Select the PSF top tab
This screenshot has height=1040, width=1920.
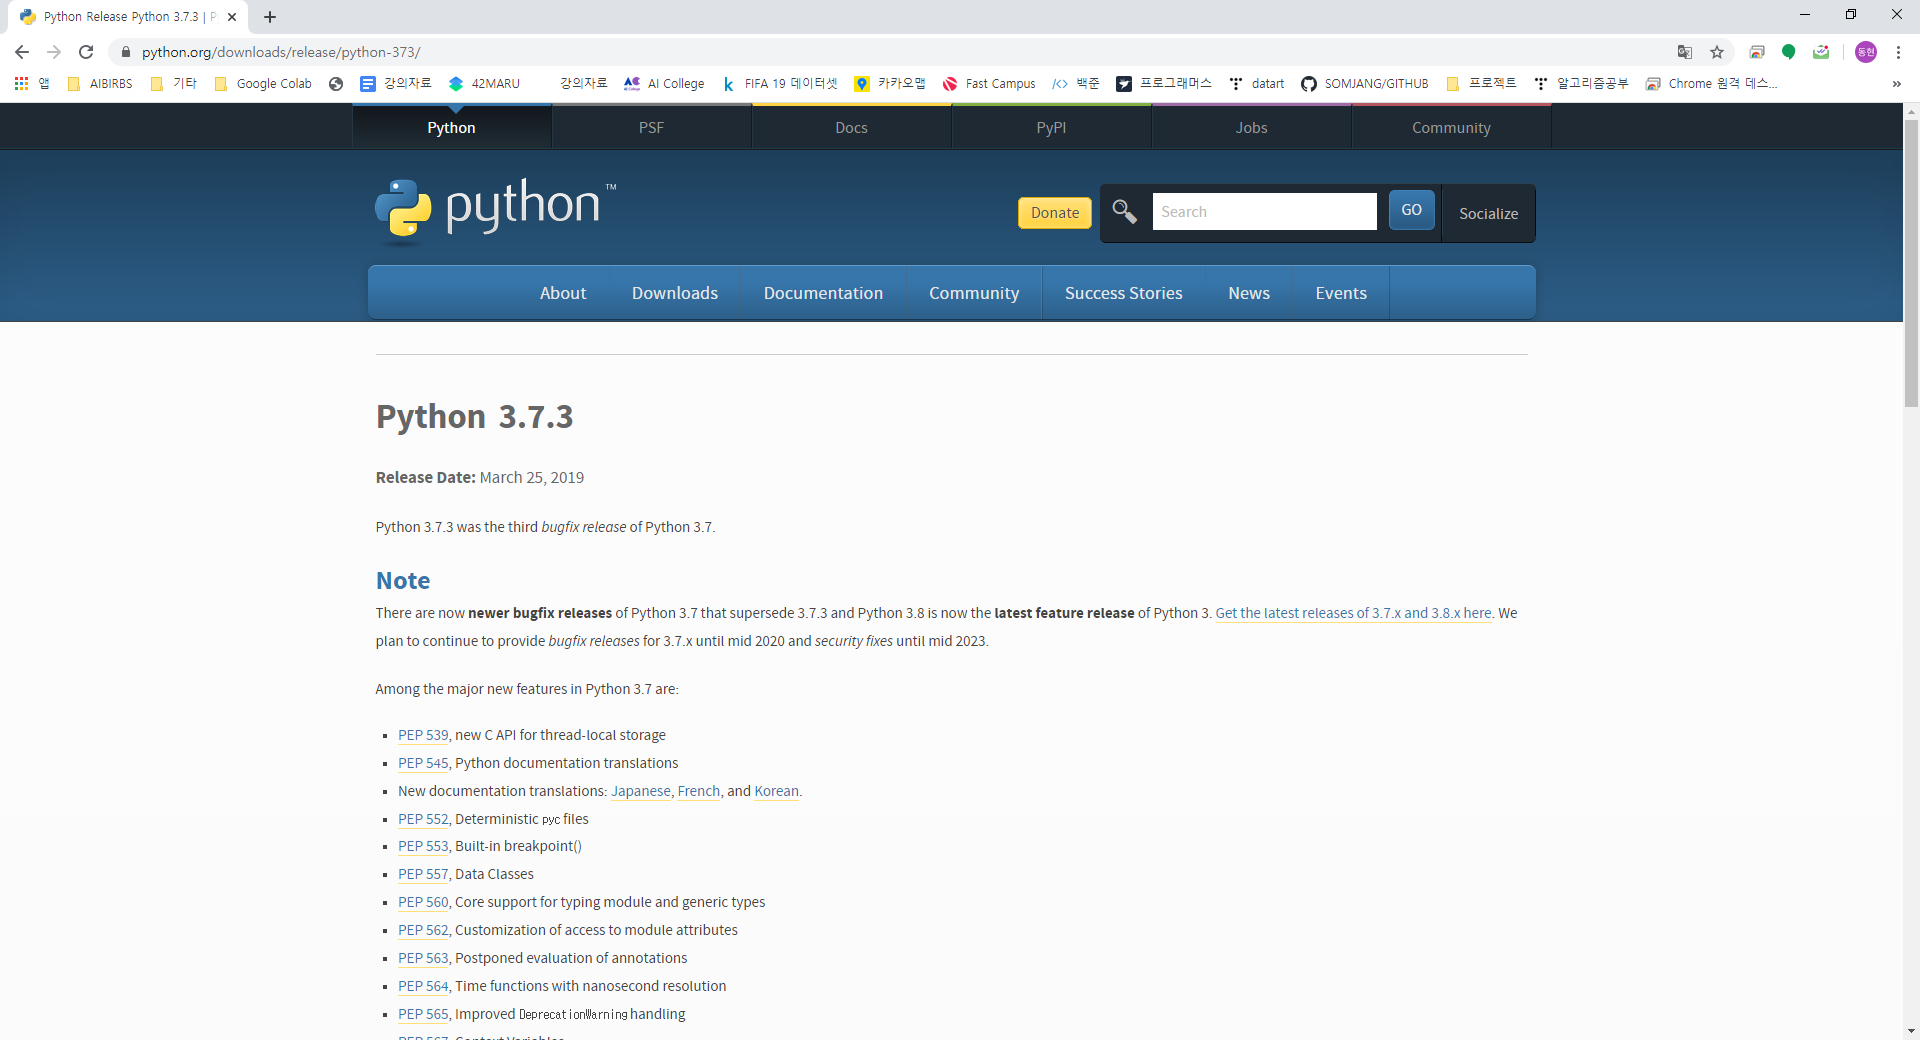point(651,127)
